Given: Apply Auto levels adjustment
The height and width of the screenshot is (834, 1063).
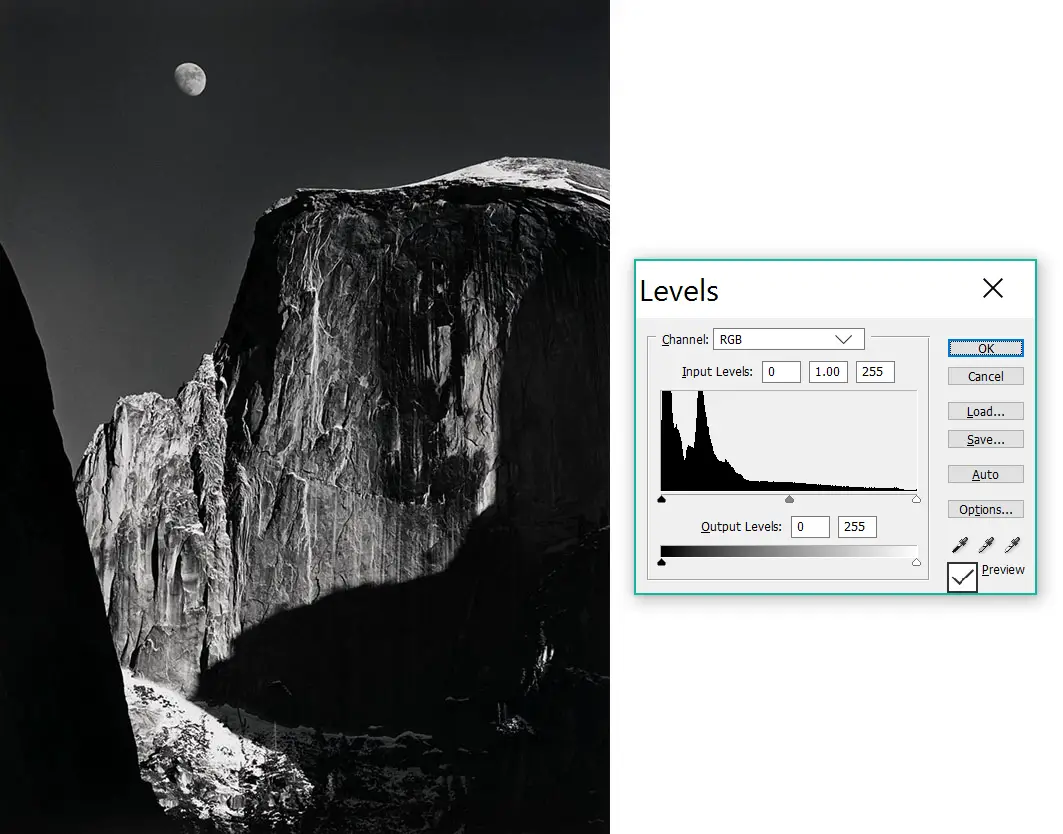Looking at the screenshot, I should coord(986,475).
